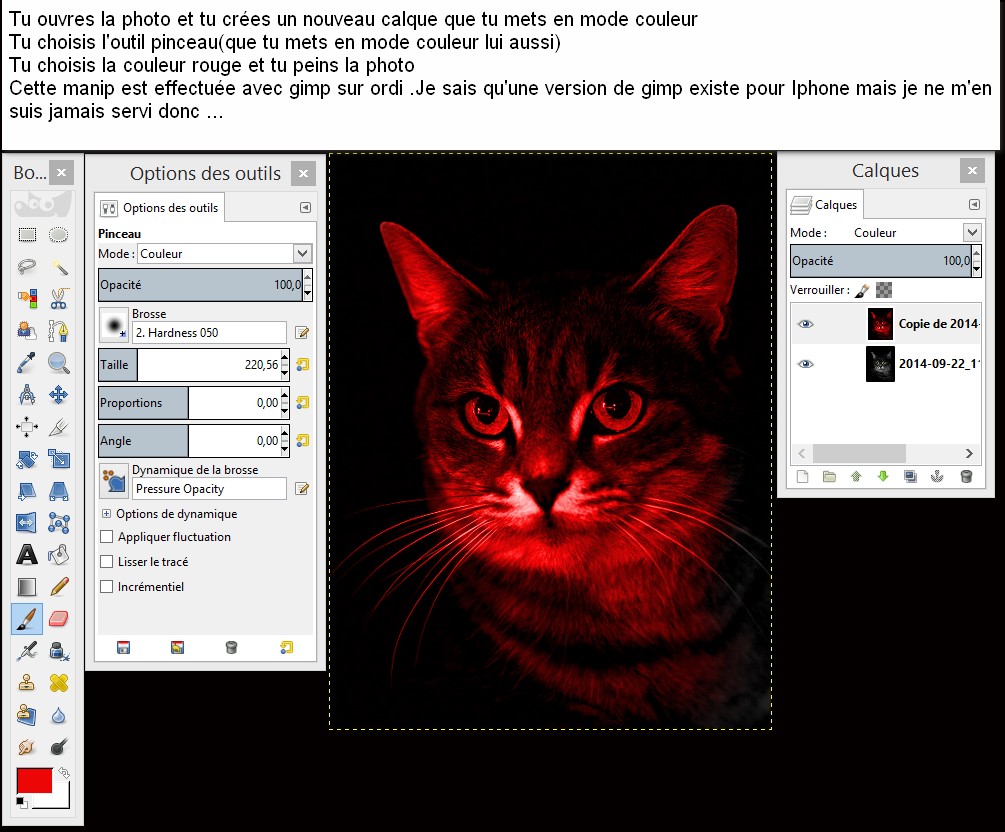1005x832 pixels.
Task: Enable 'Incrémentiel' checkbox
Action: tap(107, 587)
